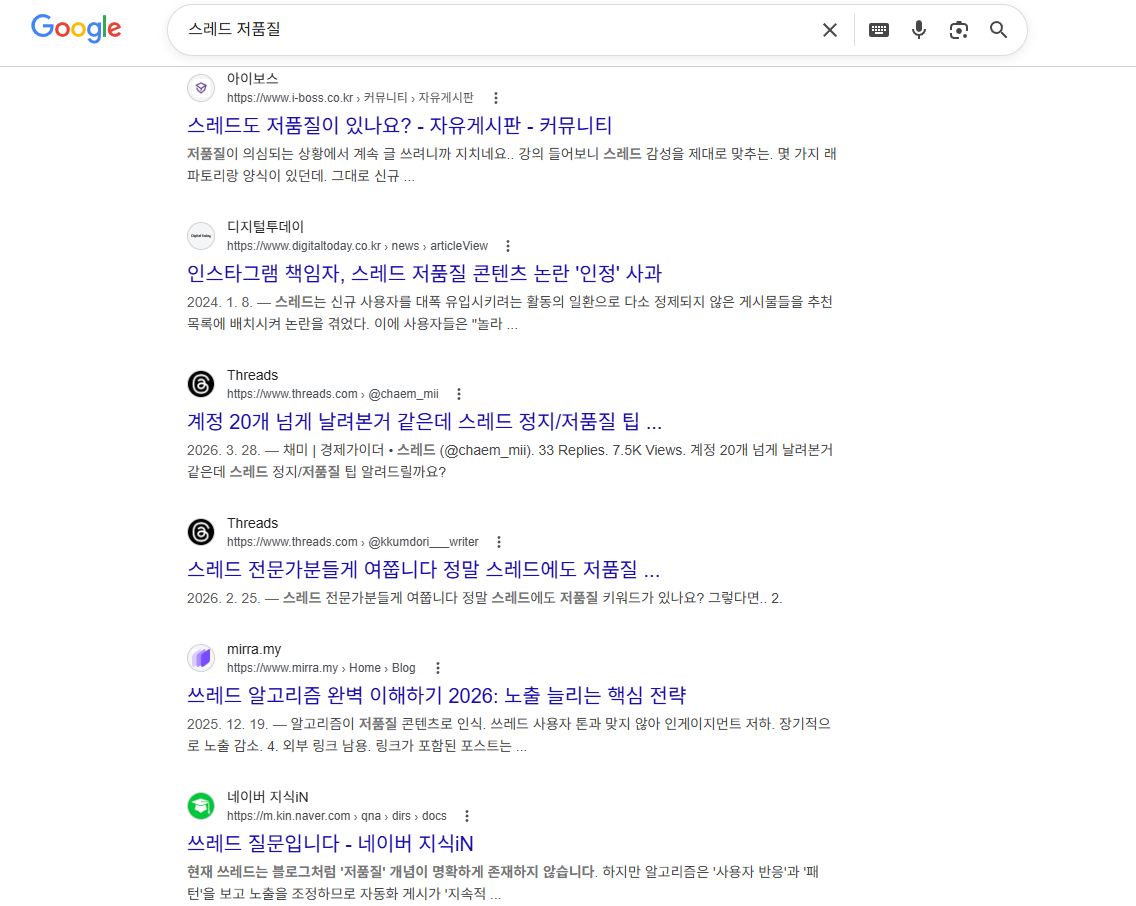Start voice search with microphone icon

[919, 30]
